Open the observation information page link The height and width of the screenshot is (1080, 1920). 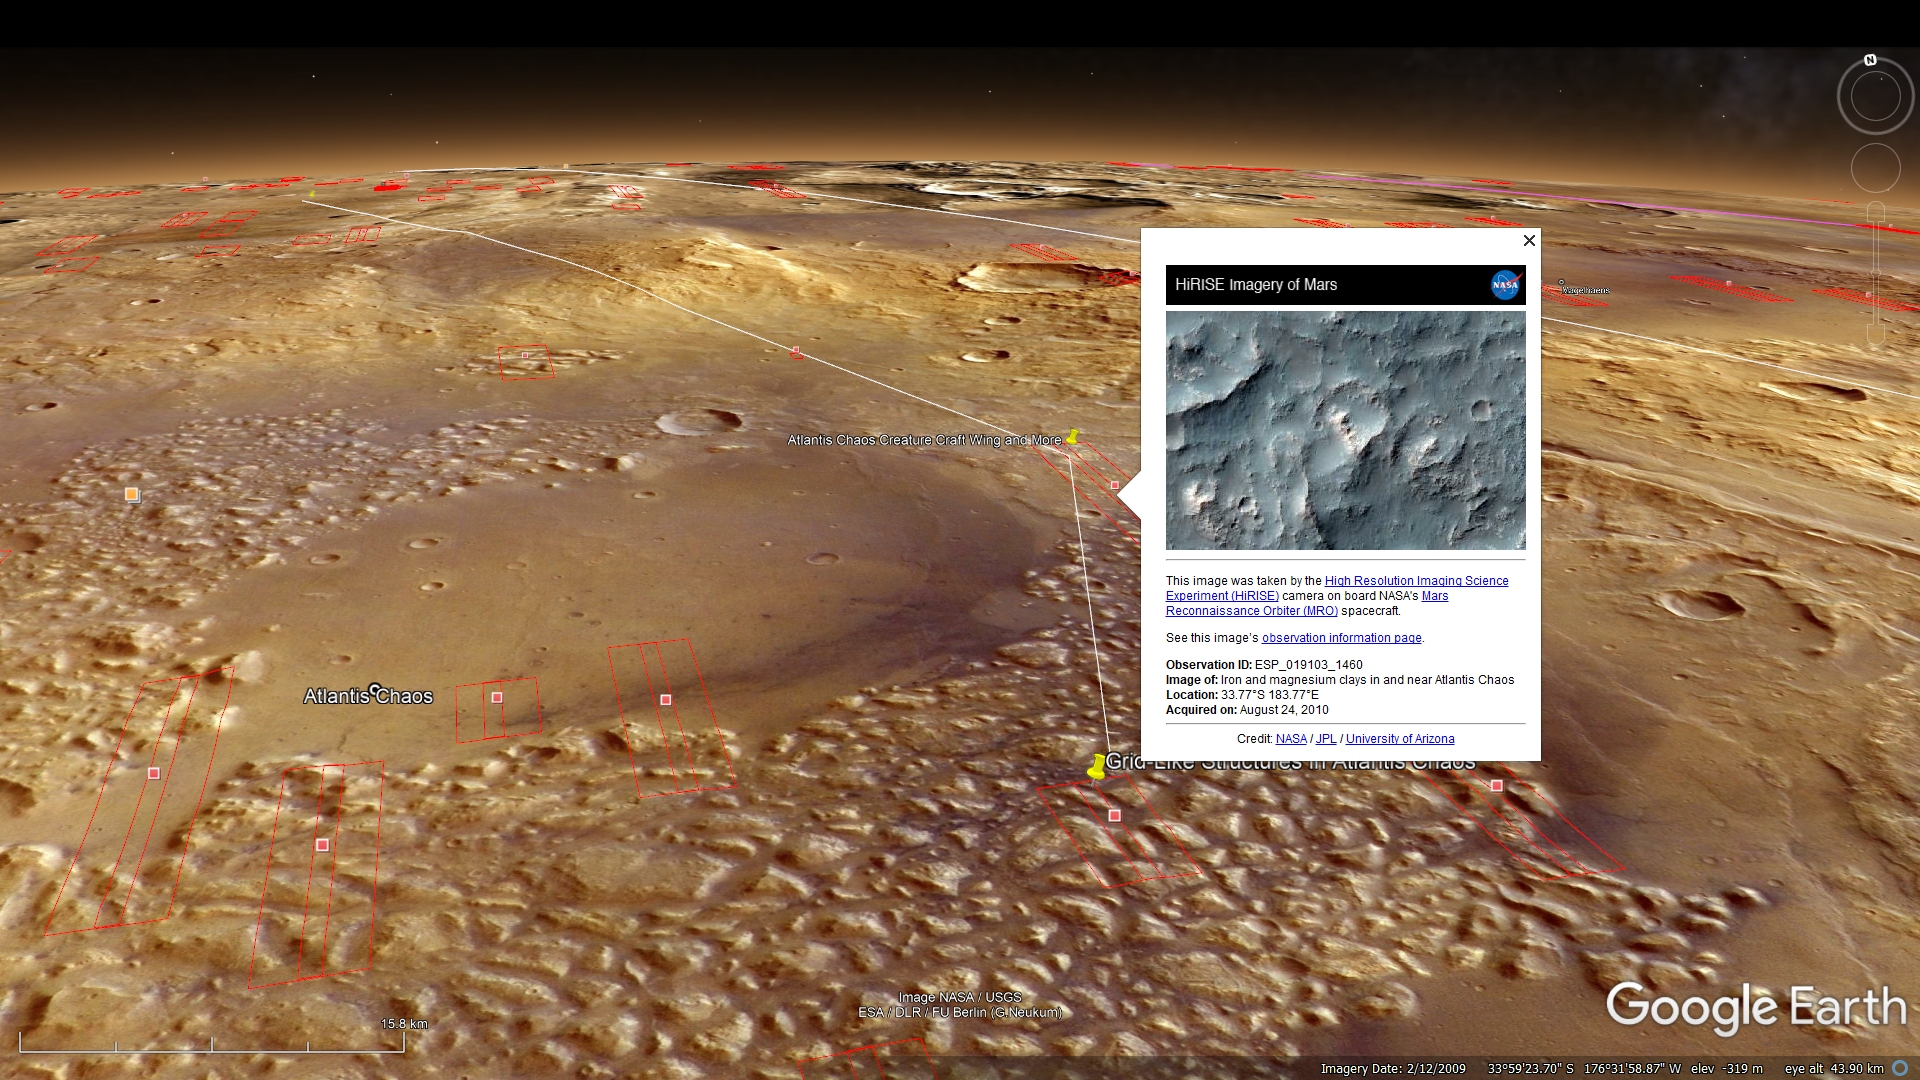1341,638
